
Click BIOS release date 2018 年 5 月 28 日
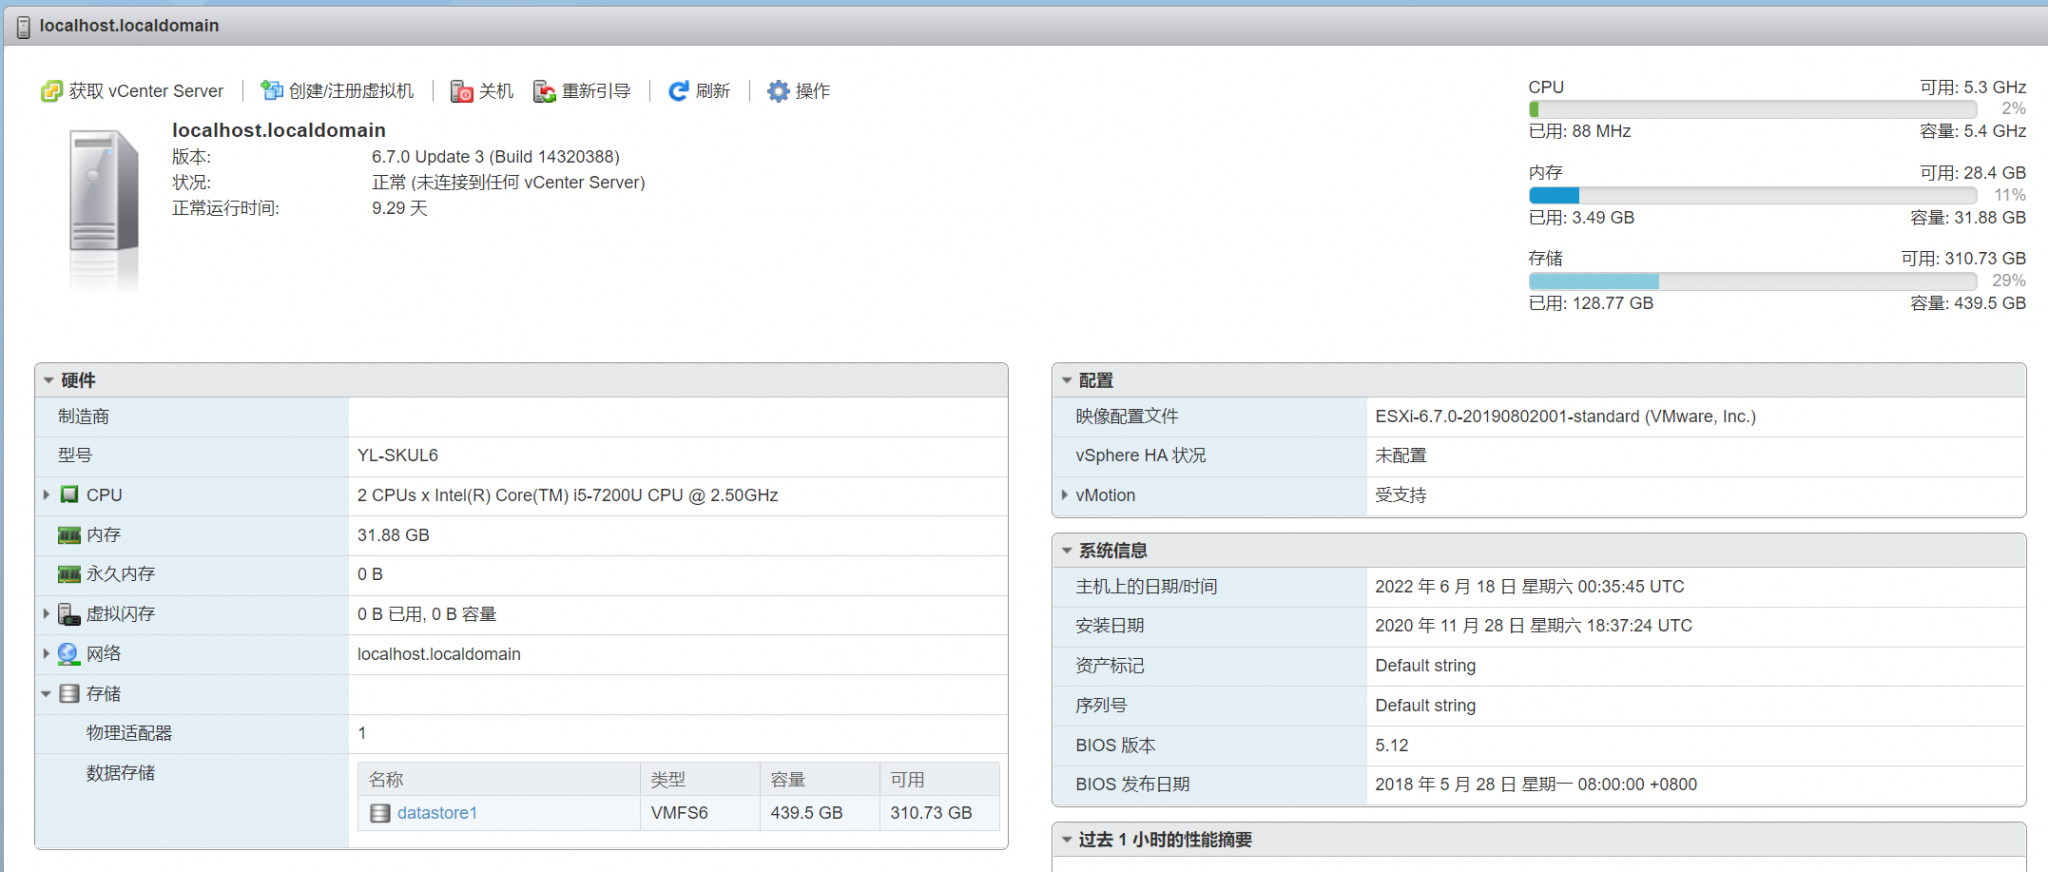[x=1536, y=784]
